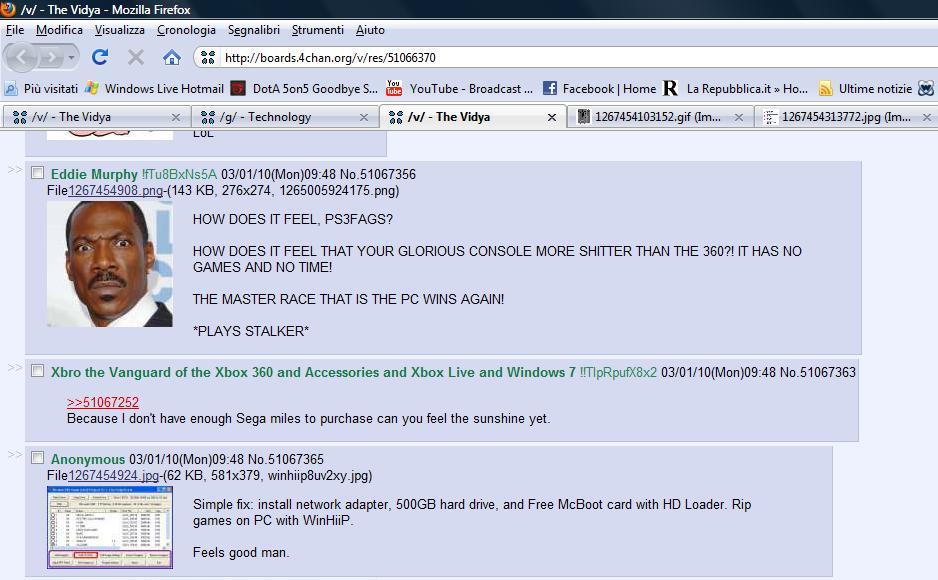Go to the home page icon
This screenshot has height=580, width=938.
(x=172, y=57)
